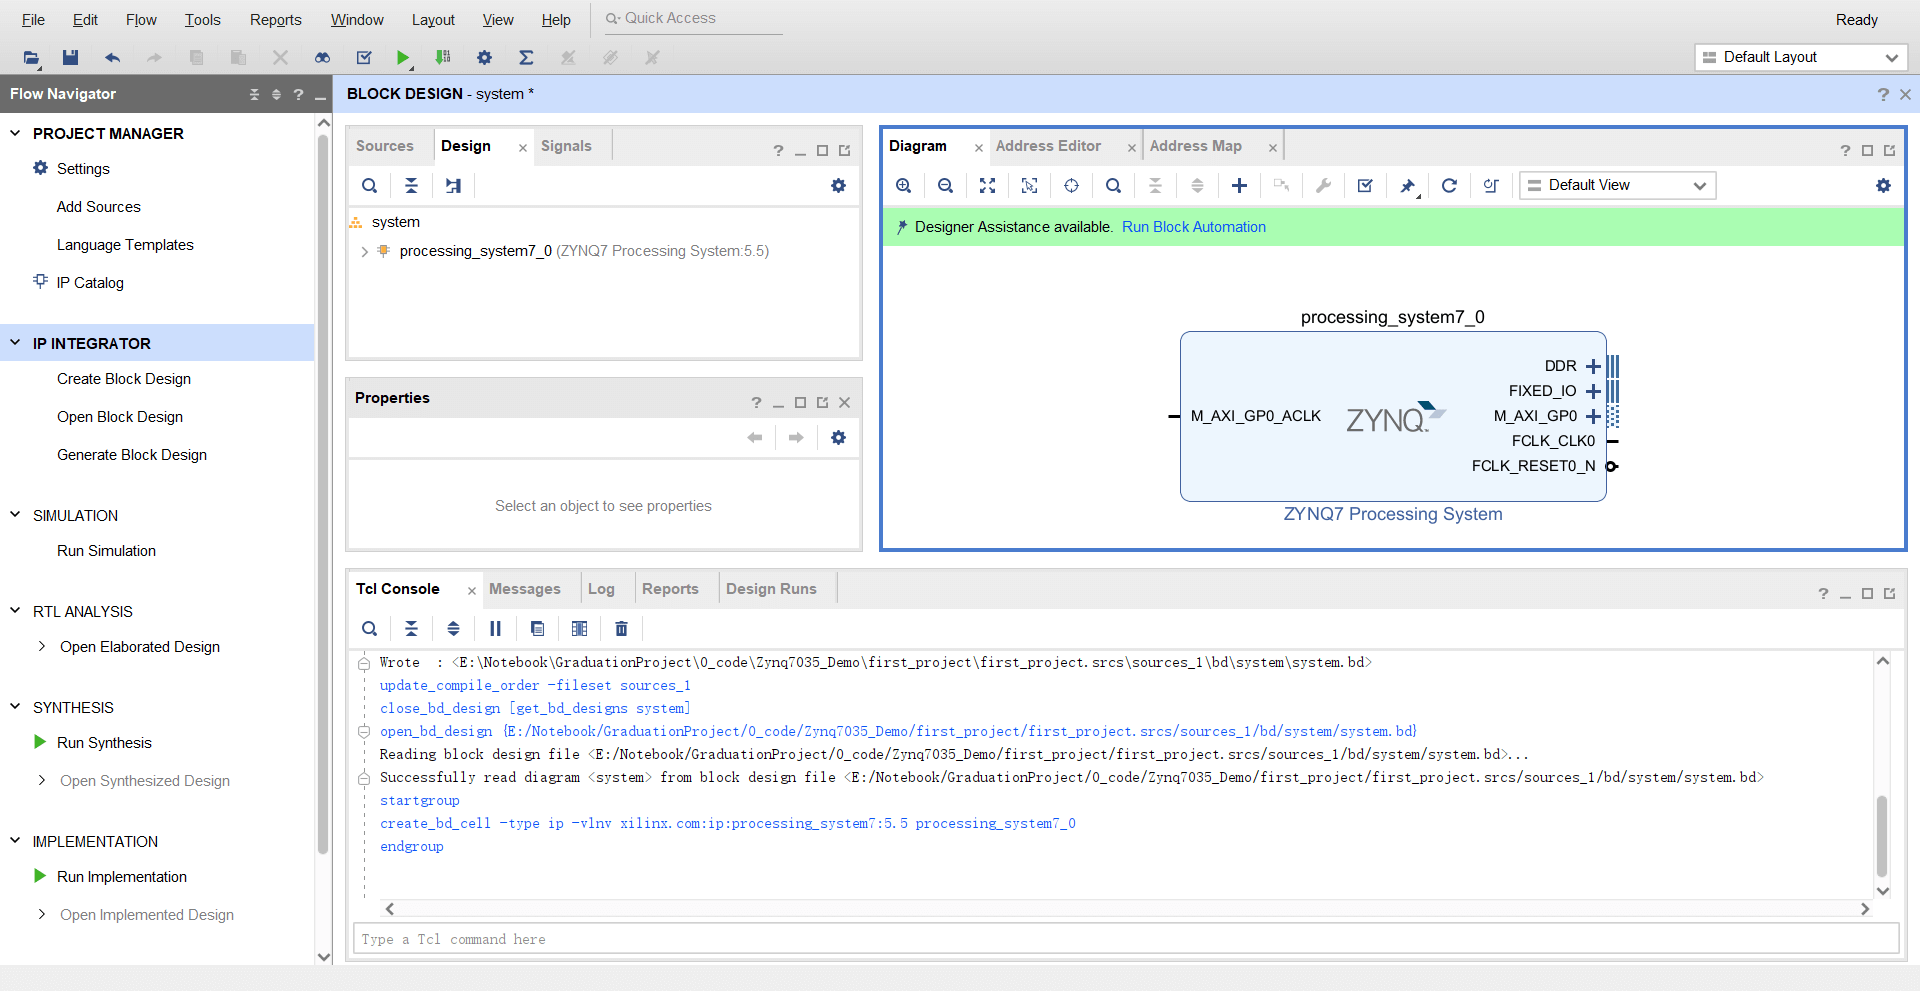Click the Validate Design checkbox icon in the Diagram
The image size is (1920, 991).
(1365, 185)
